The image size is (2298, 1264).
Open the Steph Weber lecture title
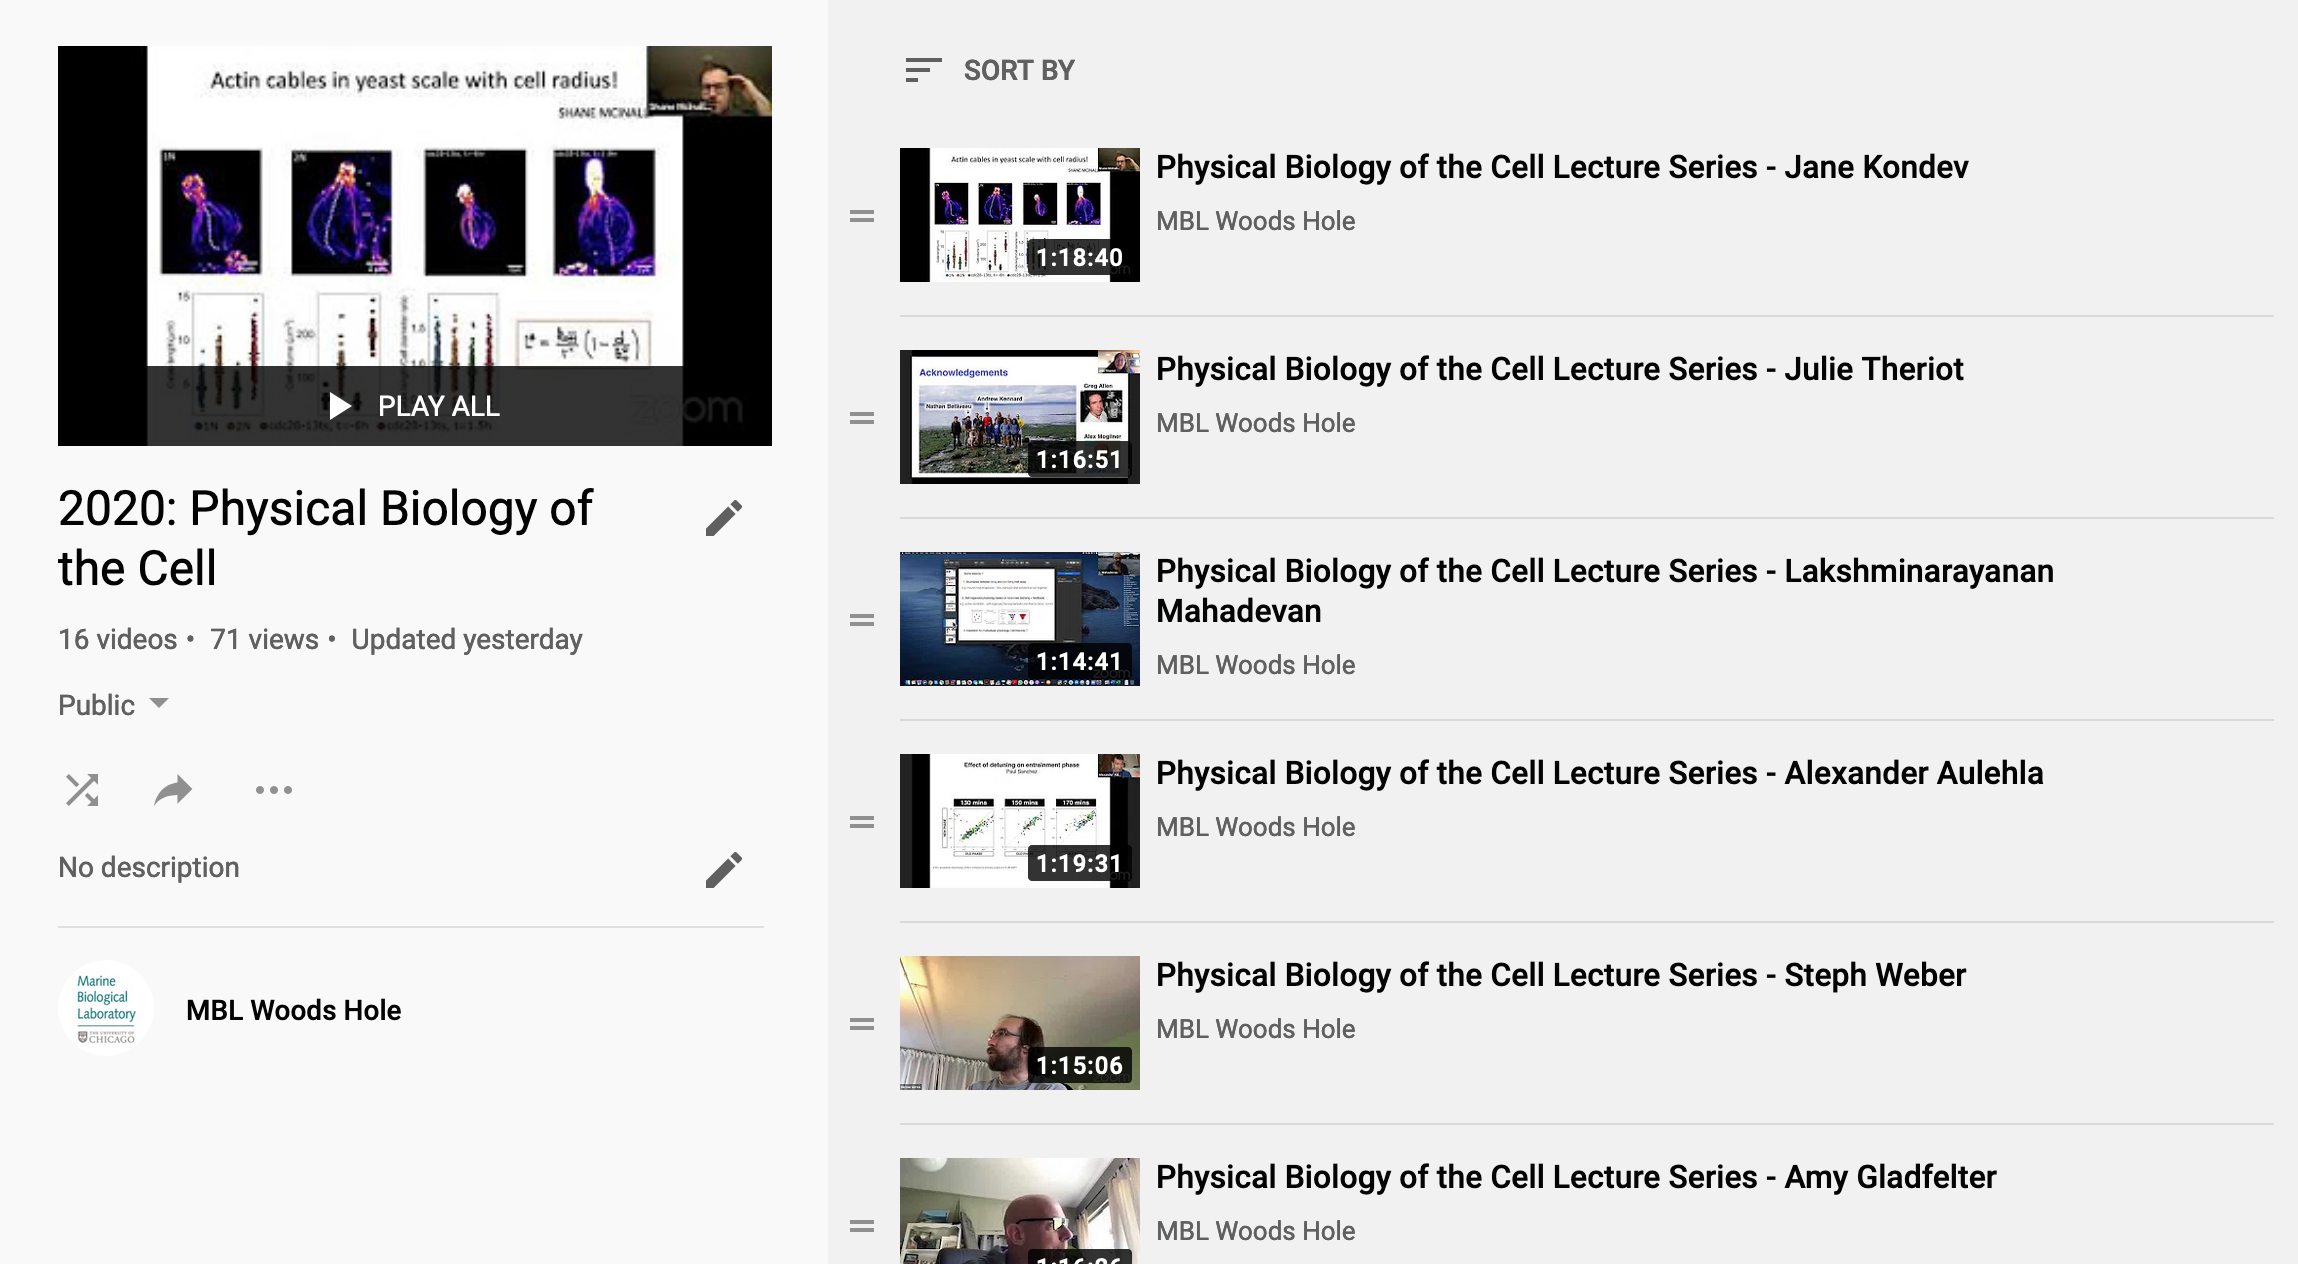1561,975
